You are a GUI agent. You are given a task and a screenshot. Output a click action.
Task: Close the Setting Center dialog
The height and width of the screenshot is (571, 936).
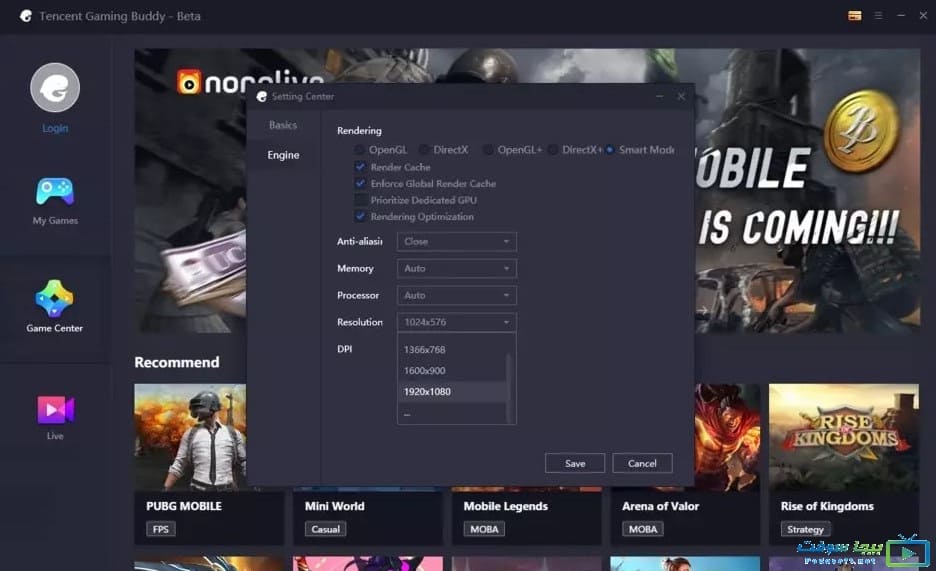coord(681,97)
